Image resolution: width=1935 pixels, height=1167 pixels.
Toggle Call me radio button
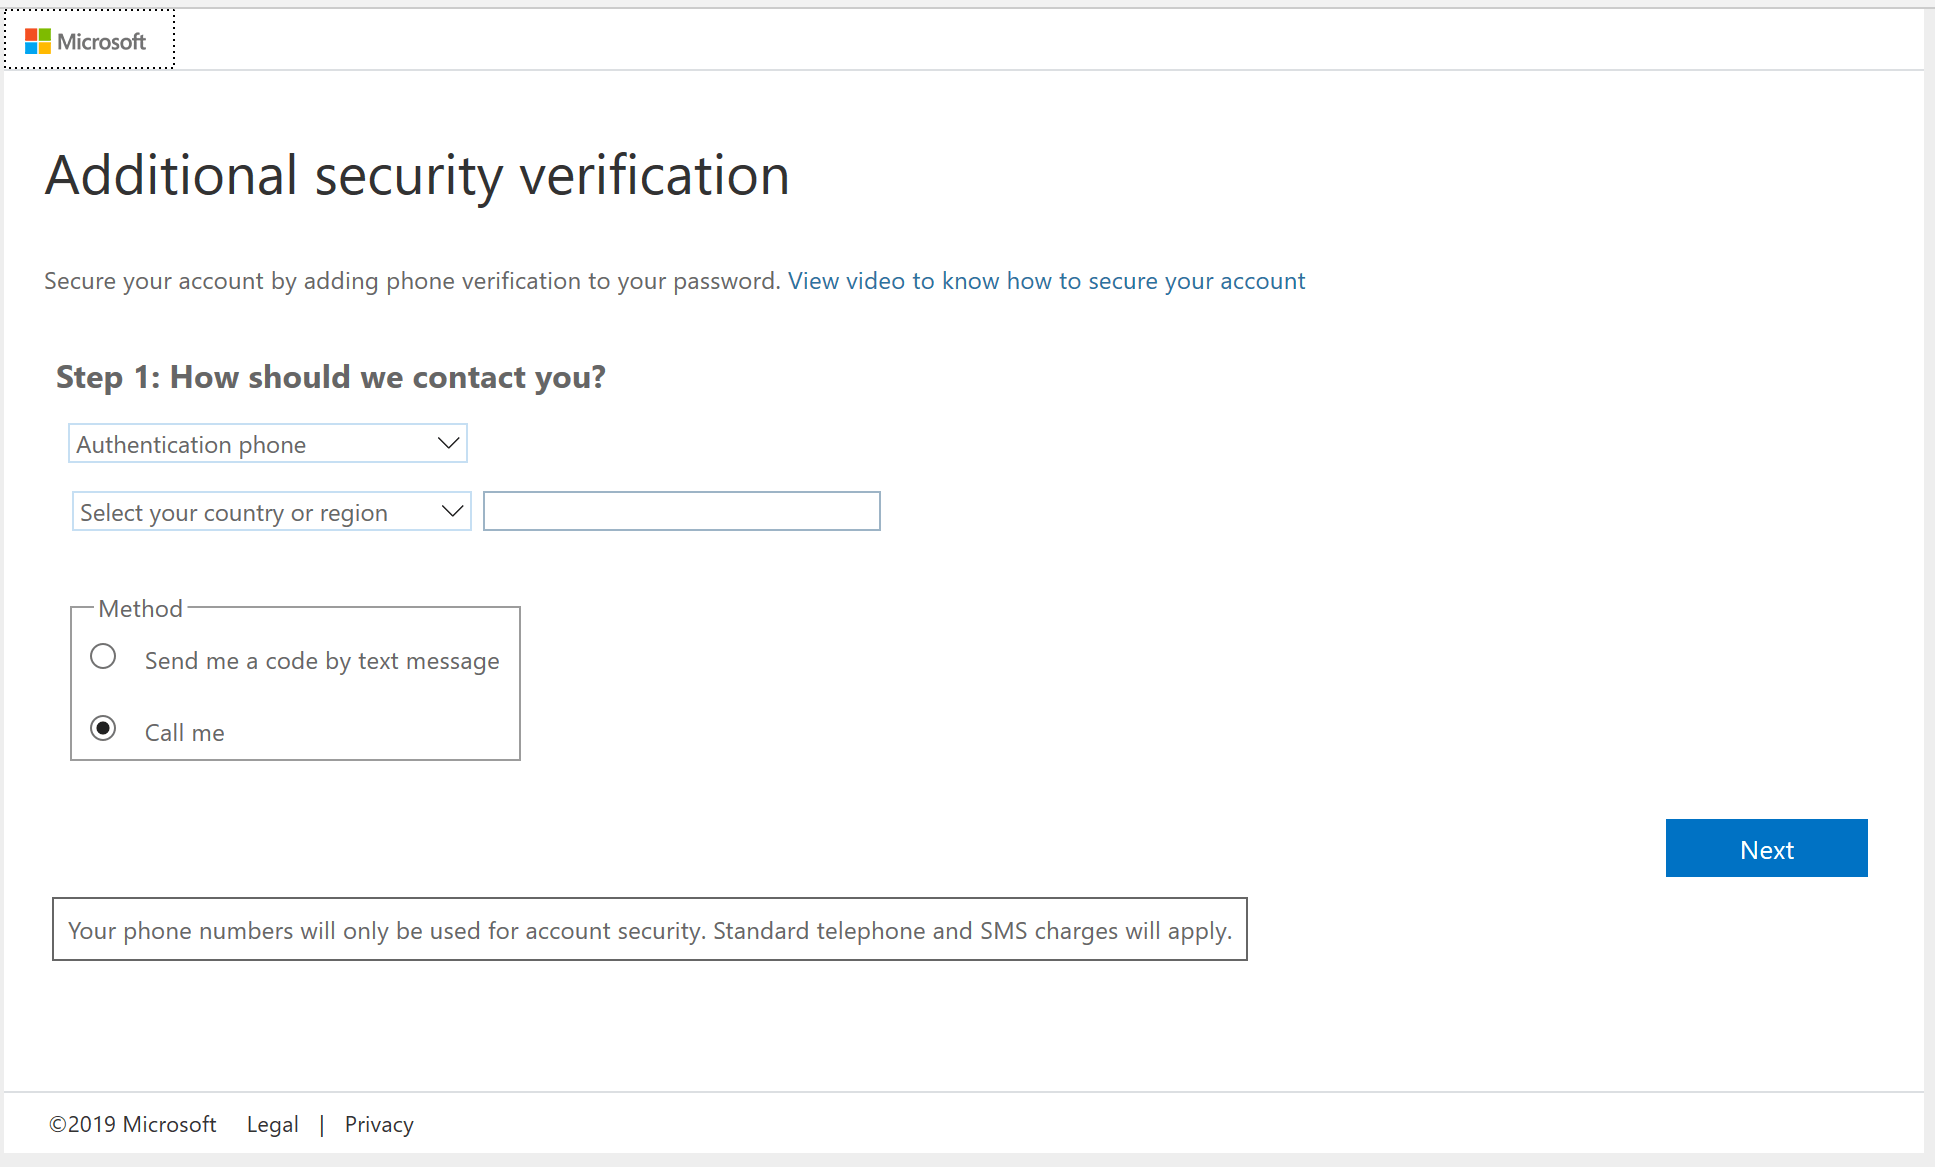coord(104,730)
